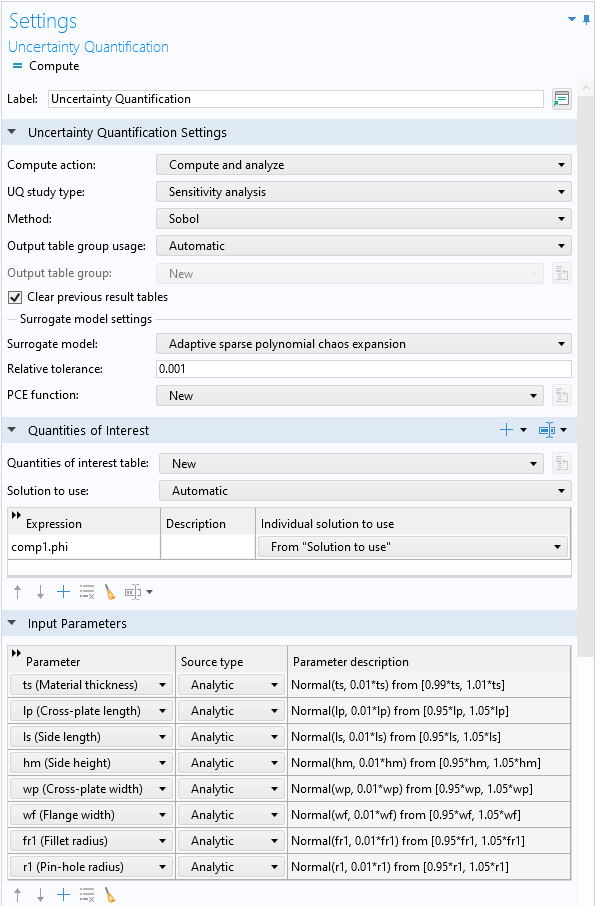
Task: Click delete row icon under quantities table
Action: tap(87, 592)
